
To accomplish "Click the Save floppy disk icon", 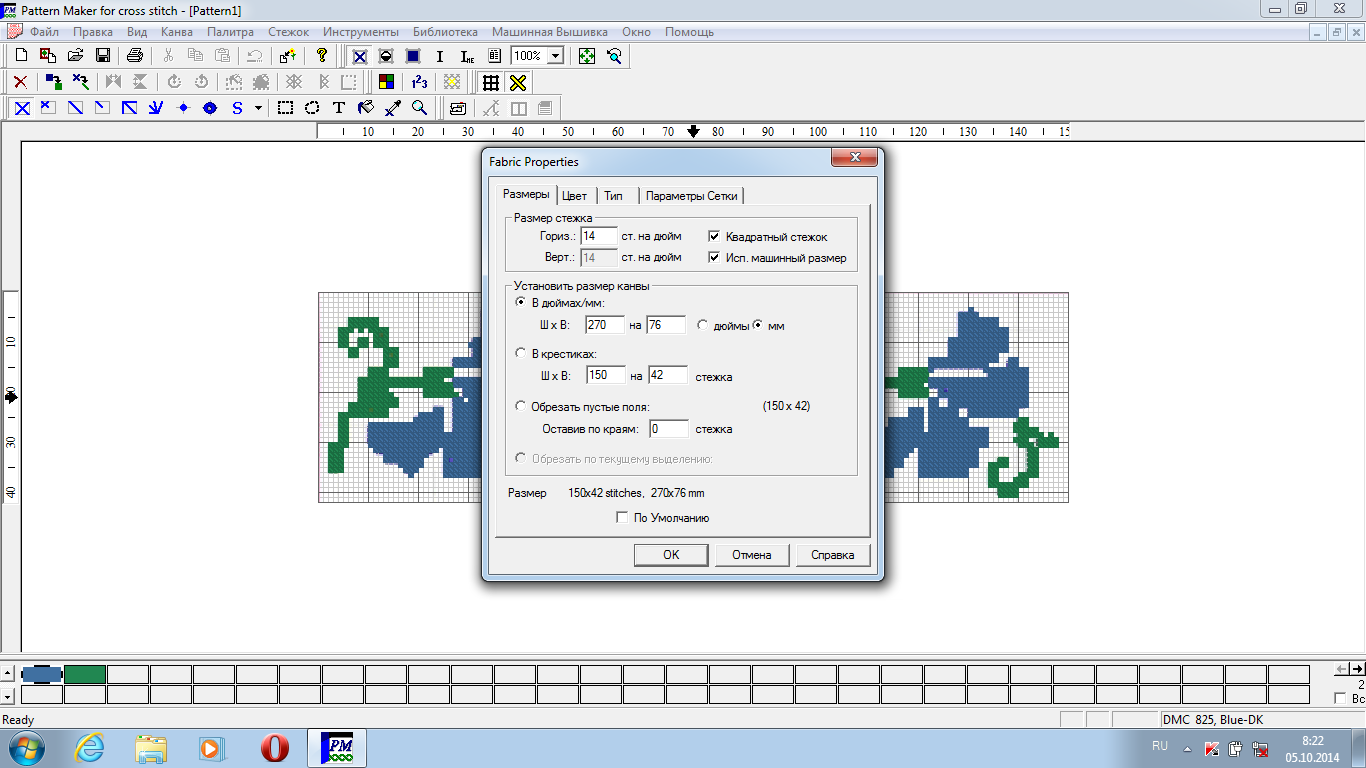I will click(102, 56).
